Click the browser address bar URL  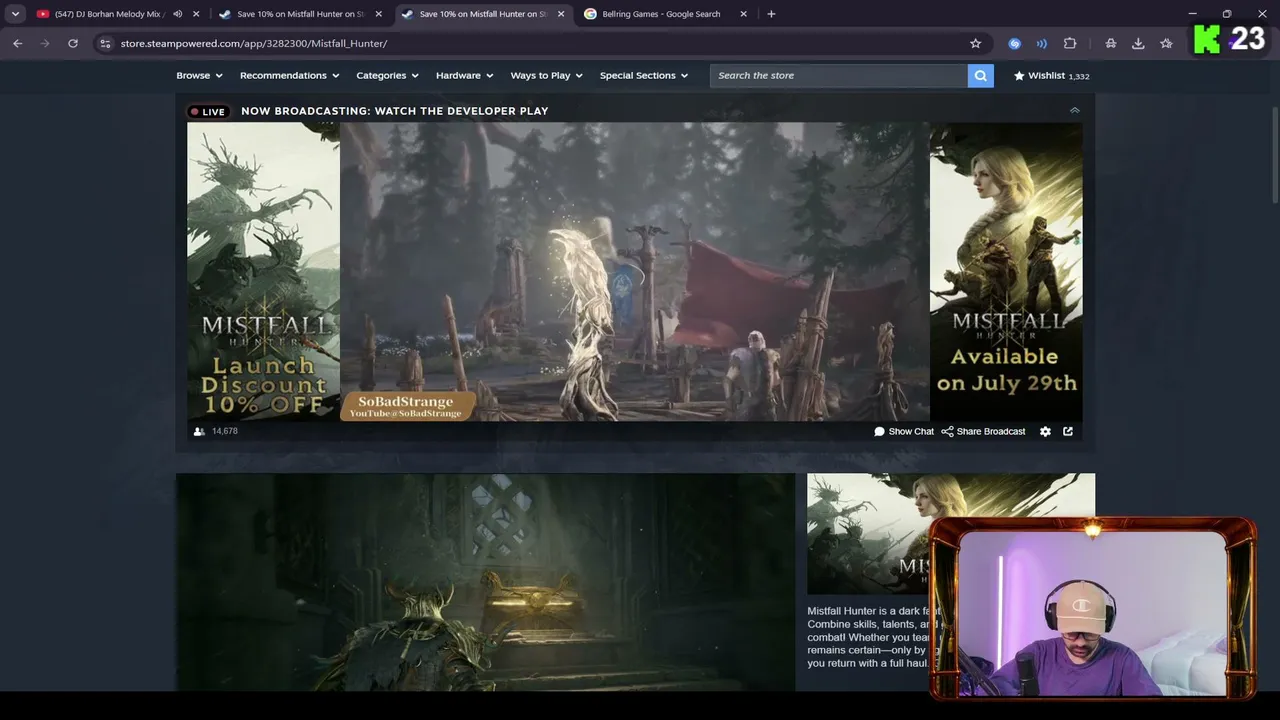254,43
